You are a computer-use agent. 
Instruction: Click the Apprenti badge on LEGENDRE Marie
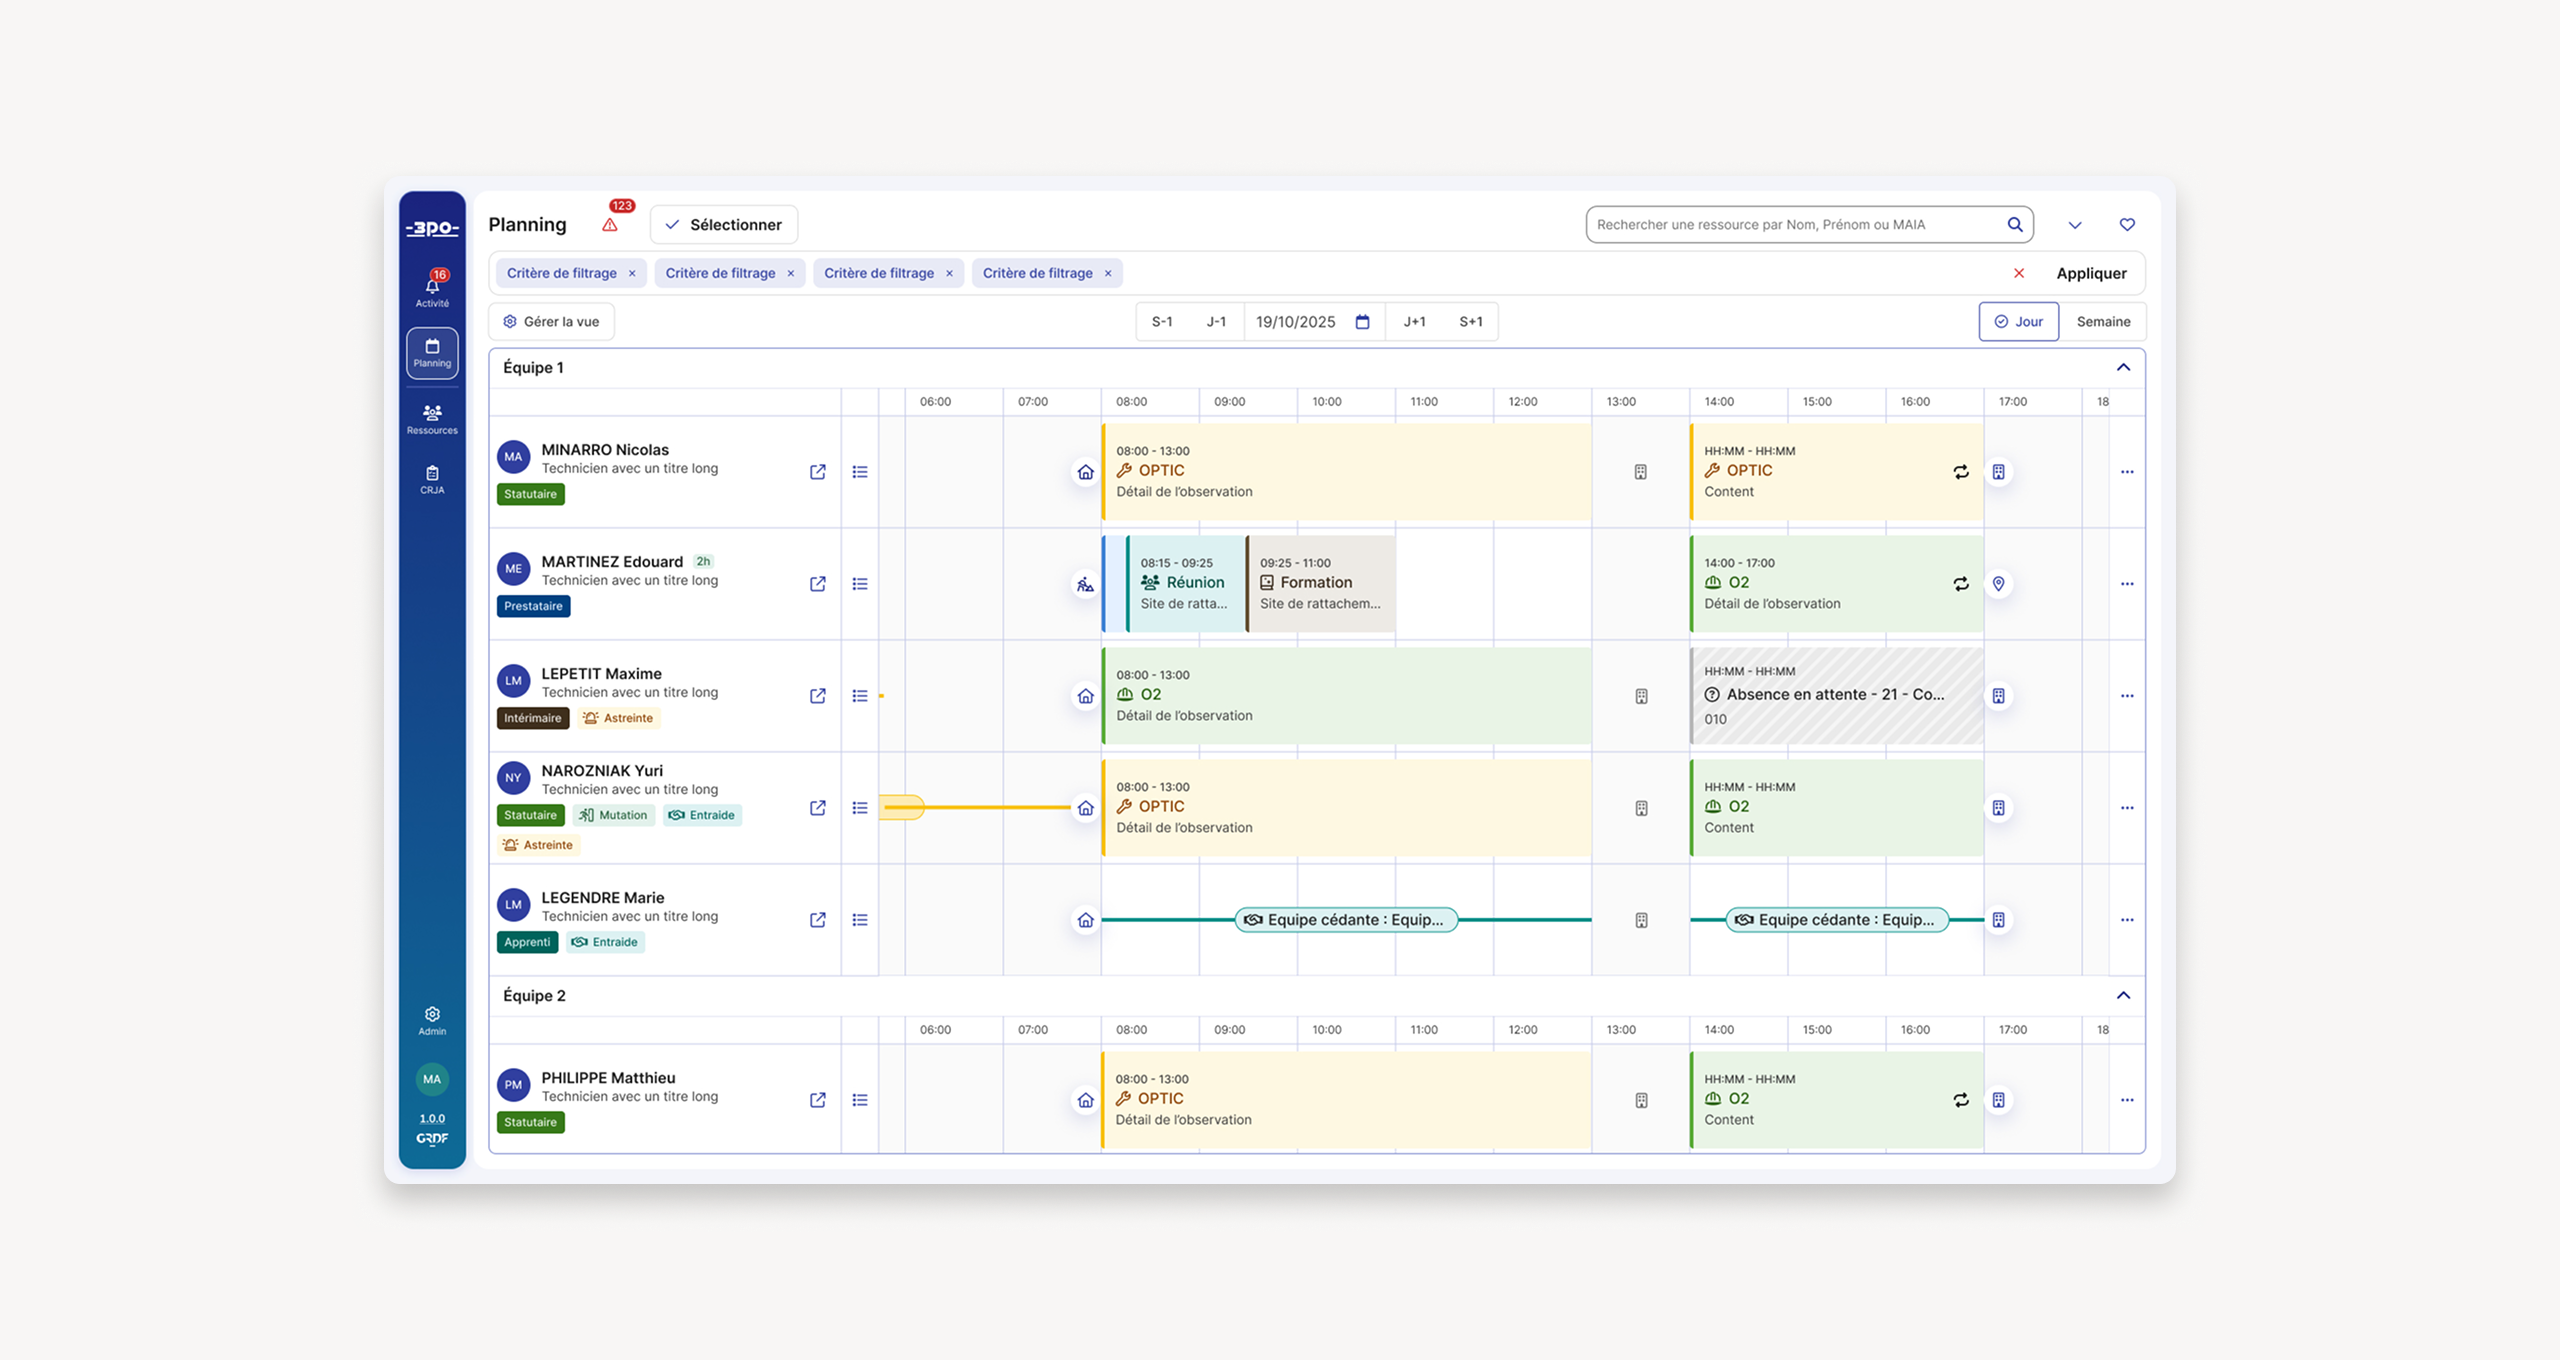pos(527,942)
